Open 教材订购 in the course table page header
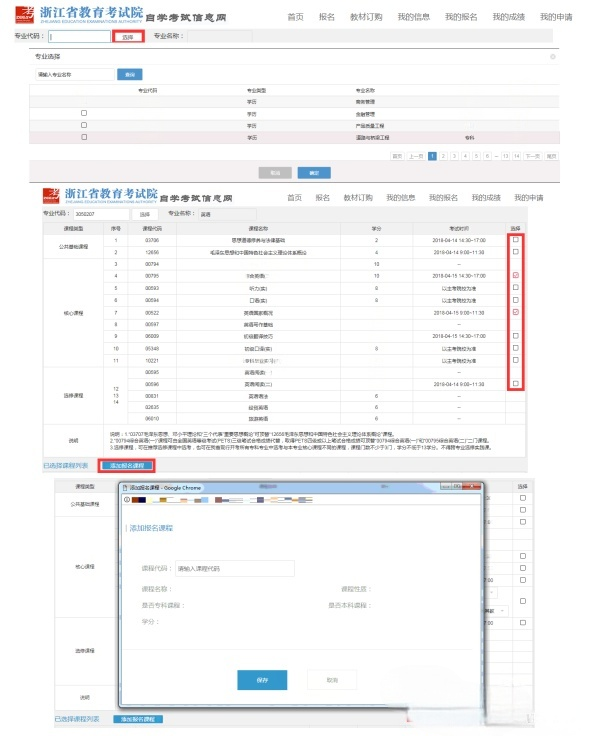 [x=358, y=198]
